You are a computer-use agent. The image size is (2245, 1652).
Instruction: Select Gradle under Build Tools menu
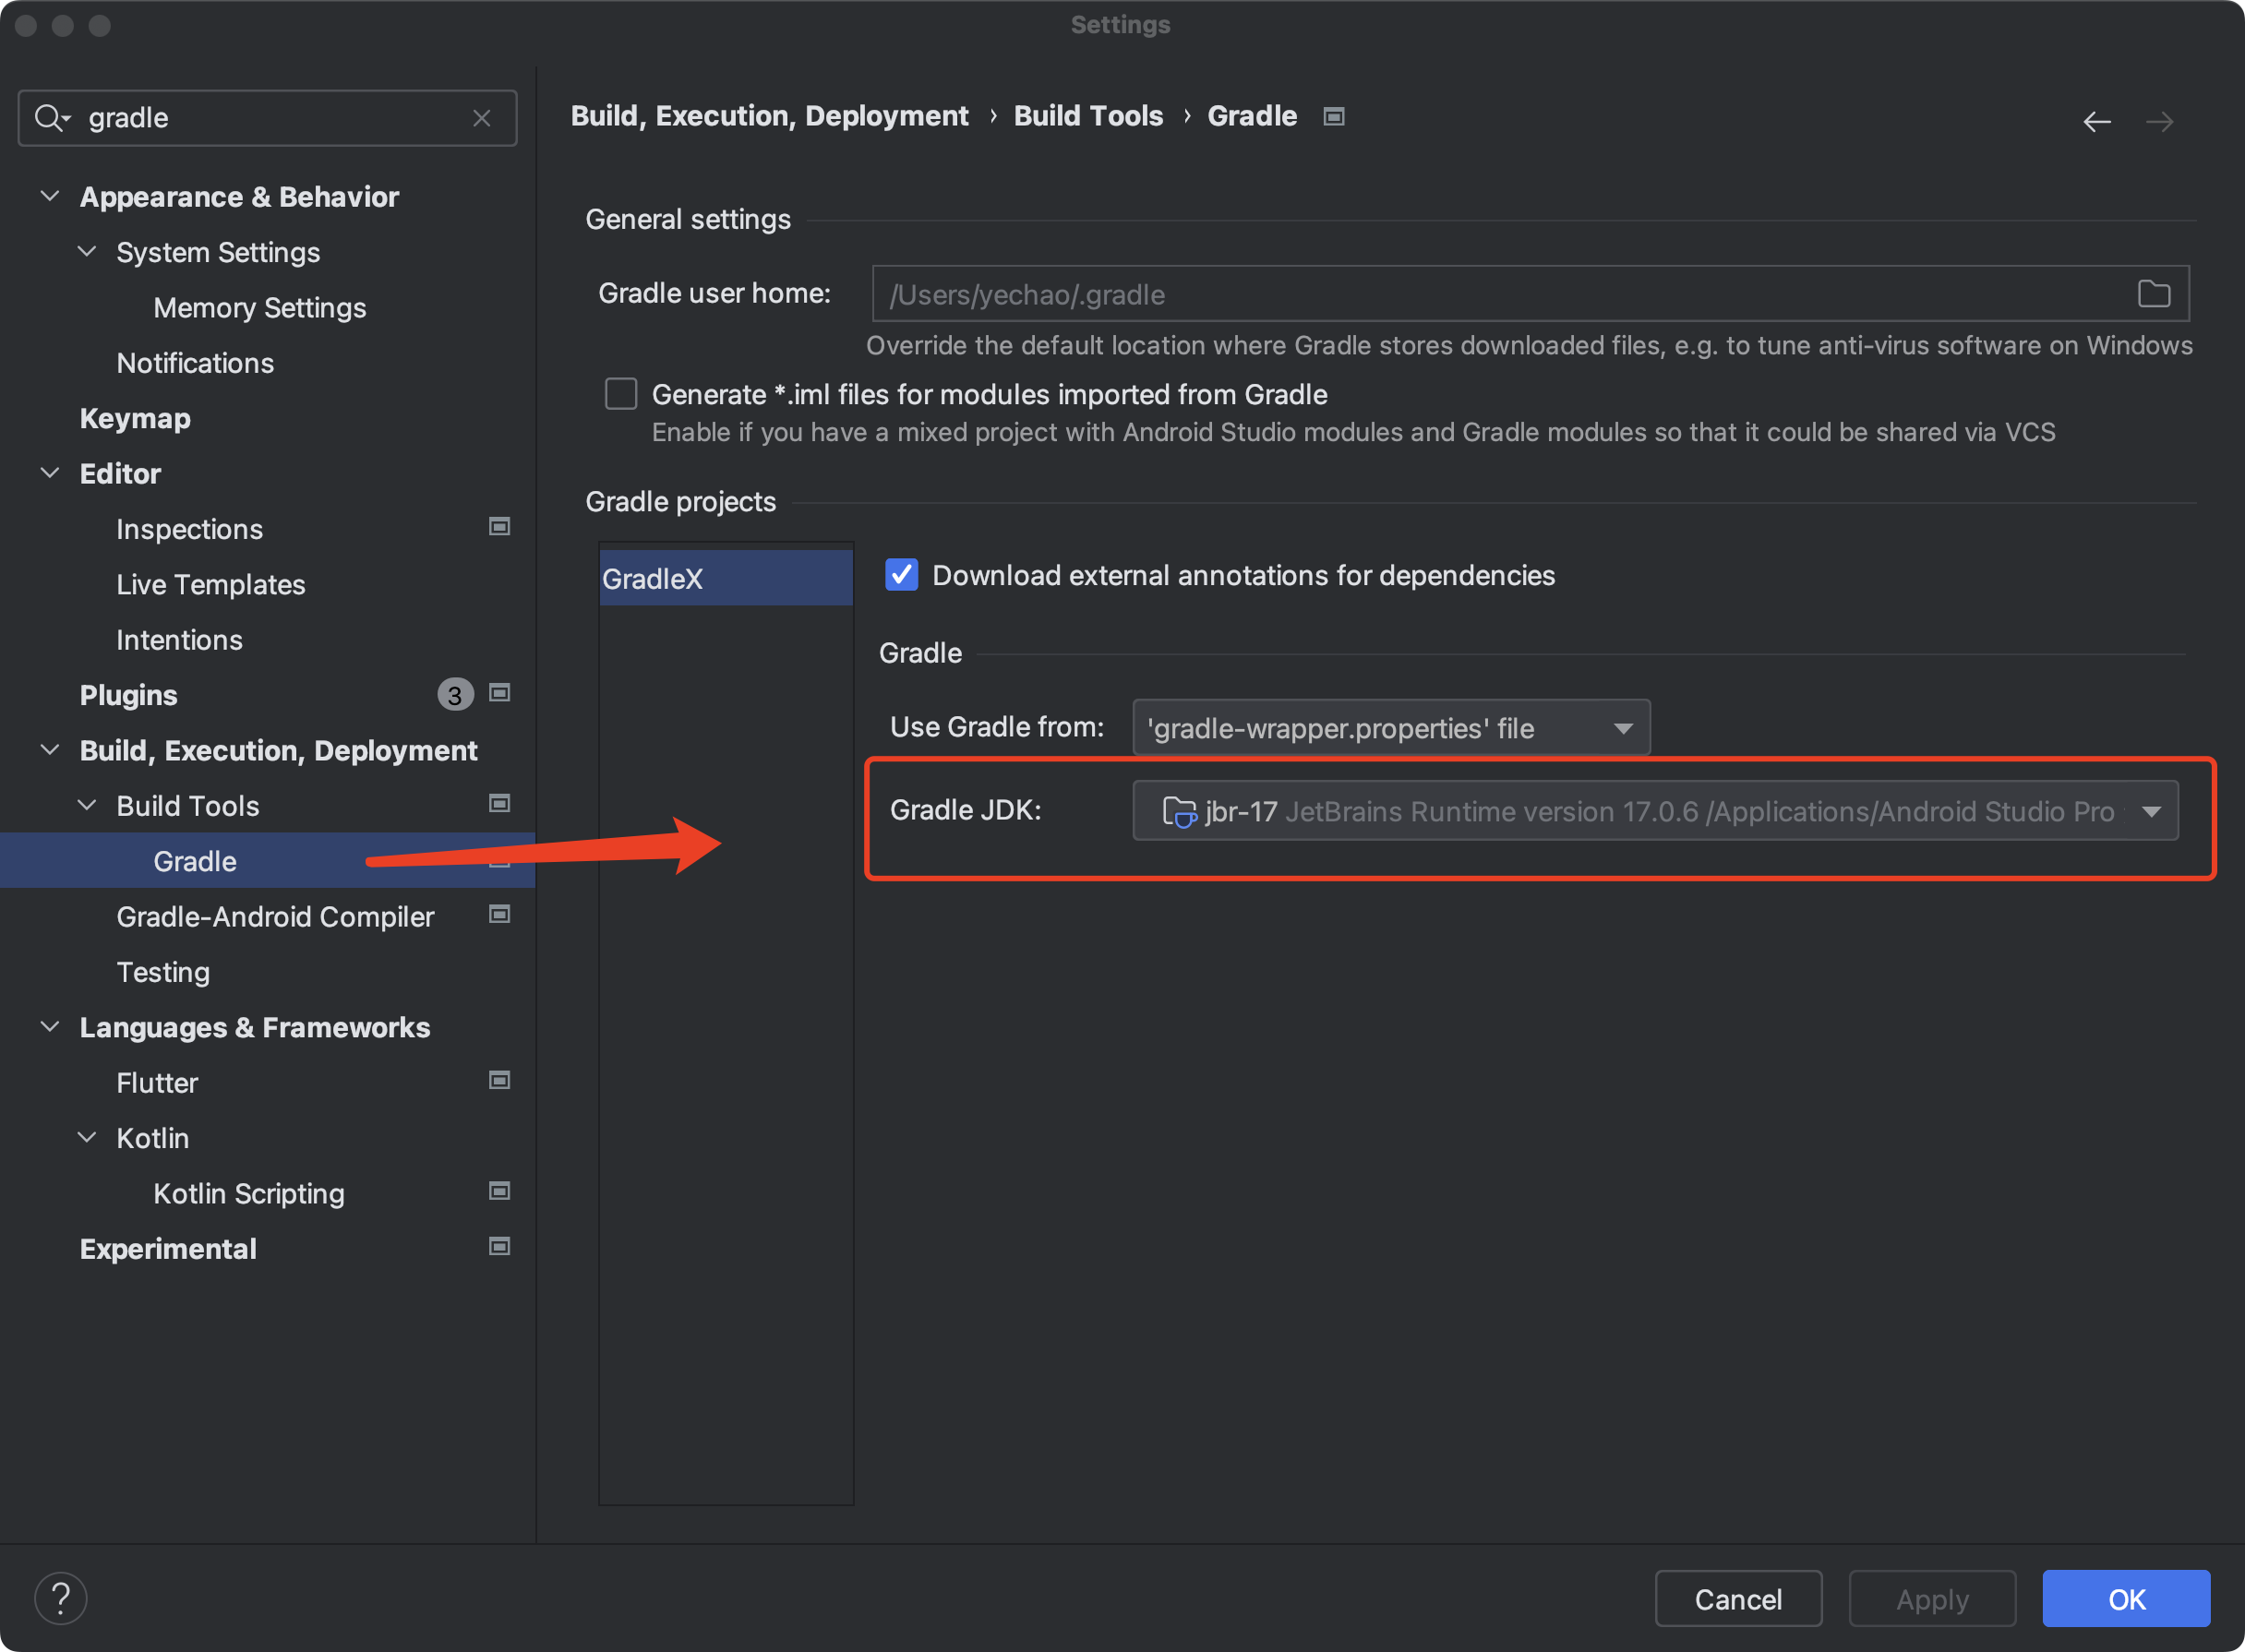tap(194, 859)
